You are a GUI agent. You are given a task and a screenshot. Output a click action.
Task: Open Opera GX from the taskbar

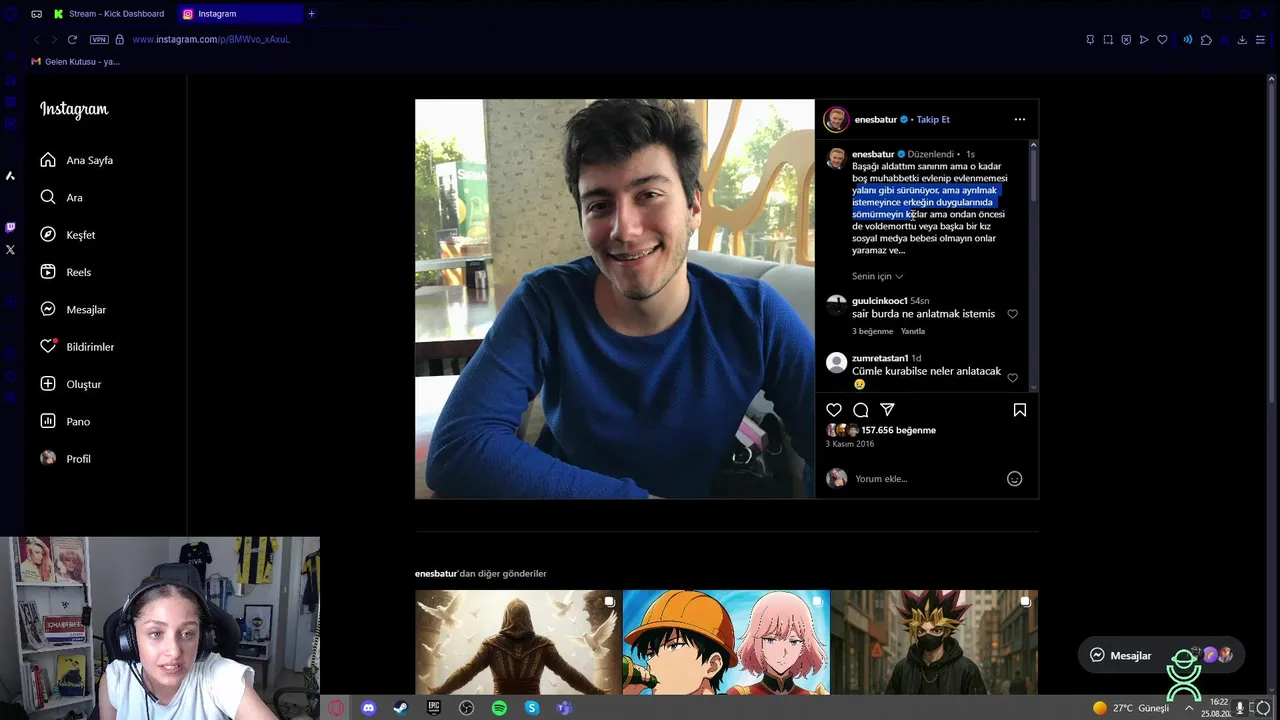pyautogui.click(x=336, y=708)
